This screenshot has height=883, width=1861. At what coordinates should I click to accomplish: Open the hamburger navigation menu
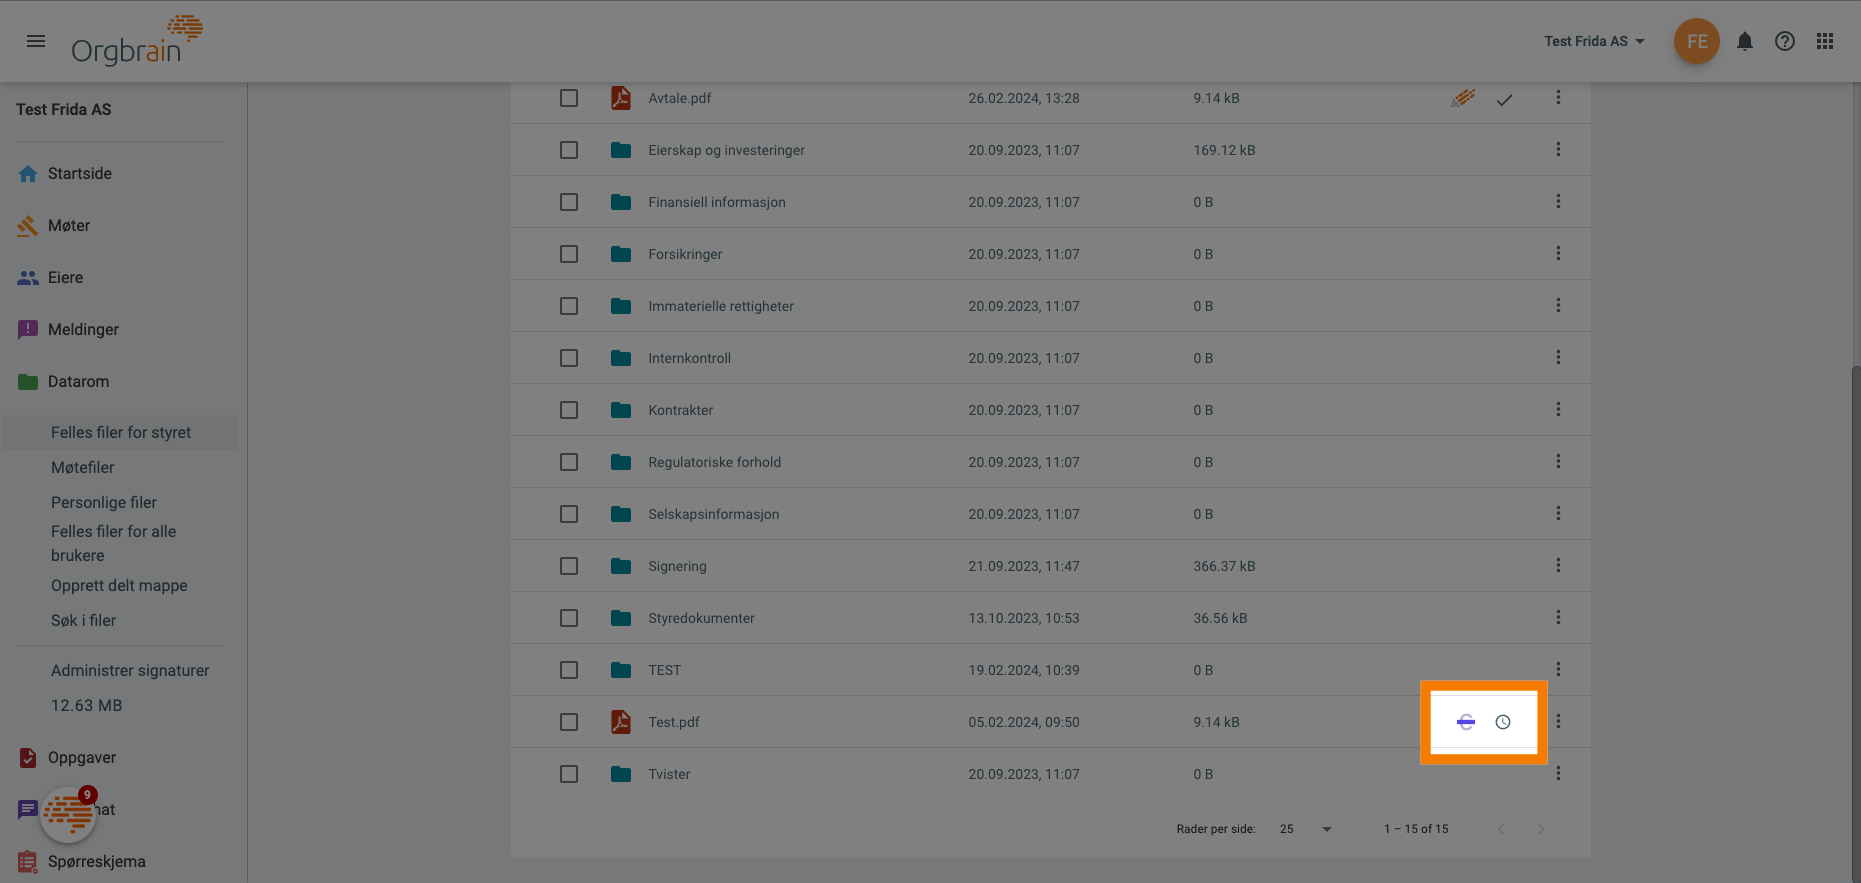click(x=36, y=41)
